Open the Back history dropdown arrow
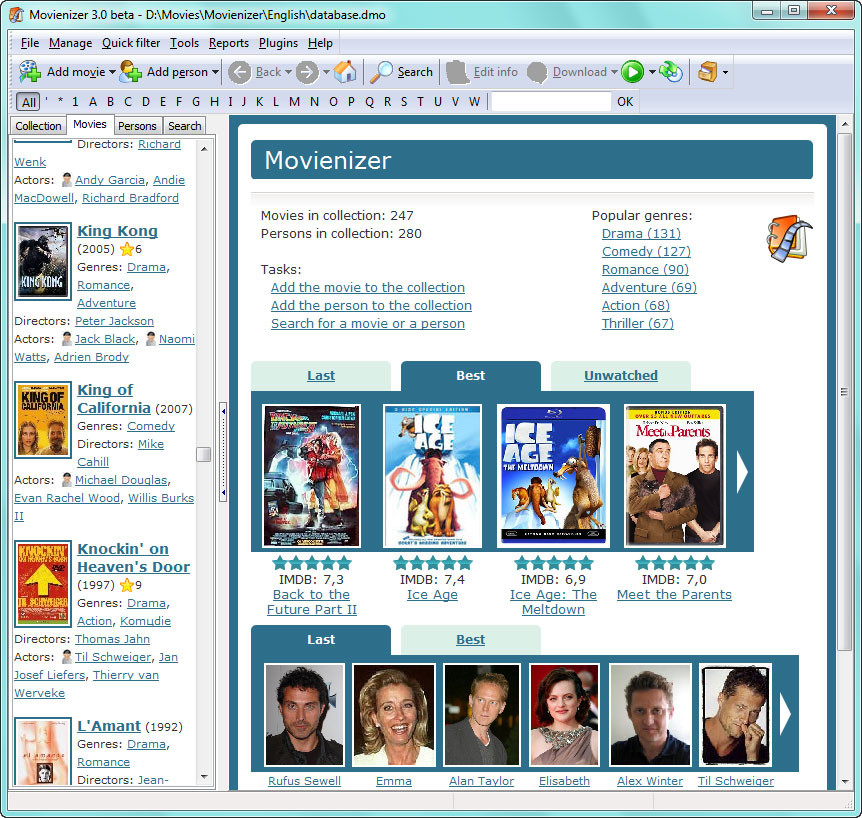The height and width of the screenshot is (818, 862). [288, 72]
